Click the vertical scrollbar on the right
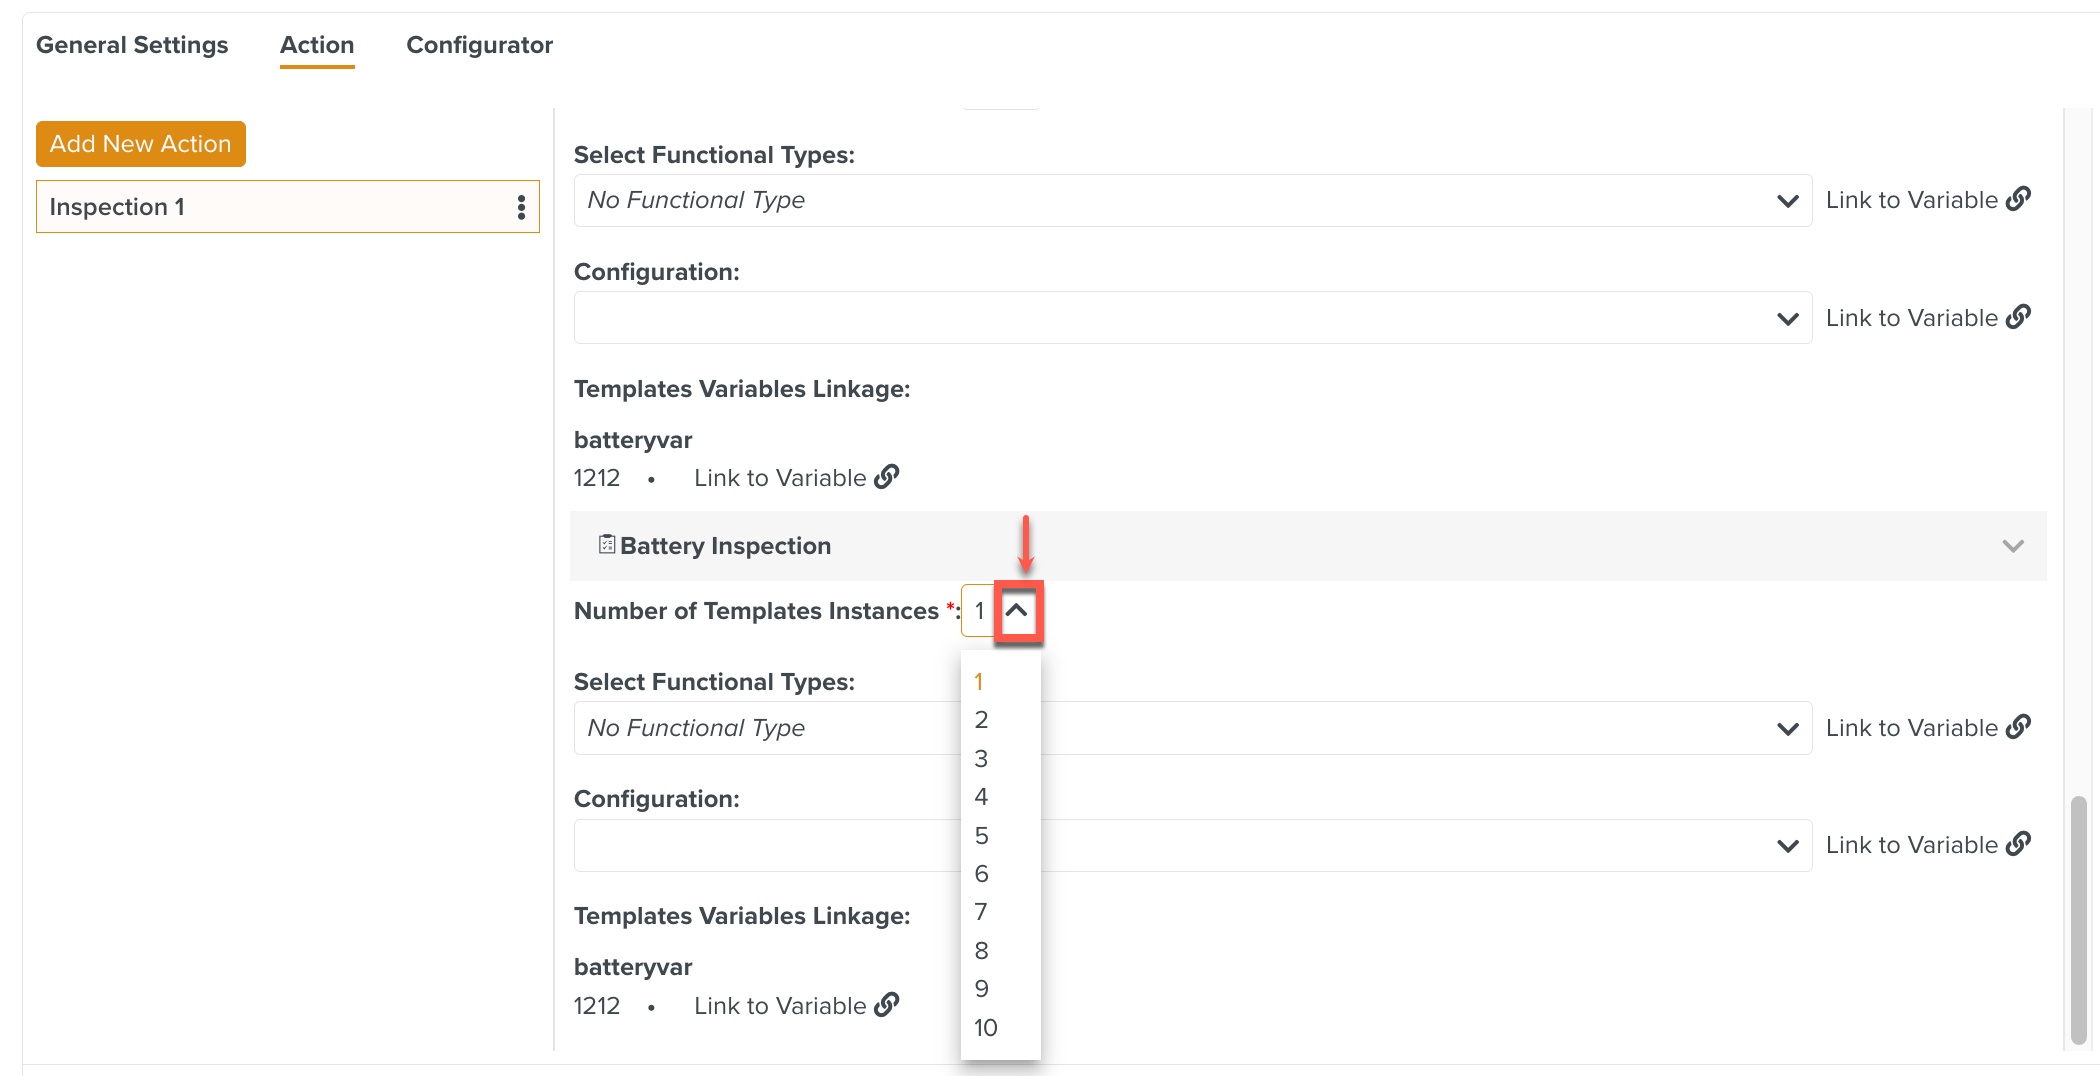Screen dimensions: 2100x1076 (2078, 918)
